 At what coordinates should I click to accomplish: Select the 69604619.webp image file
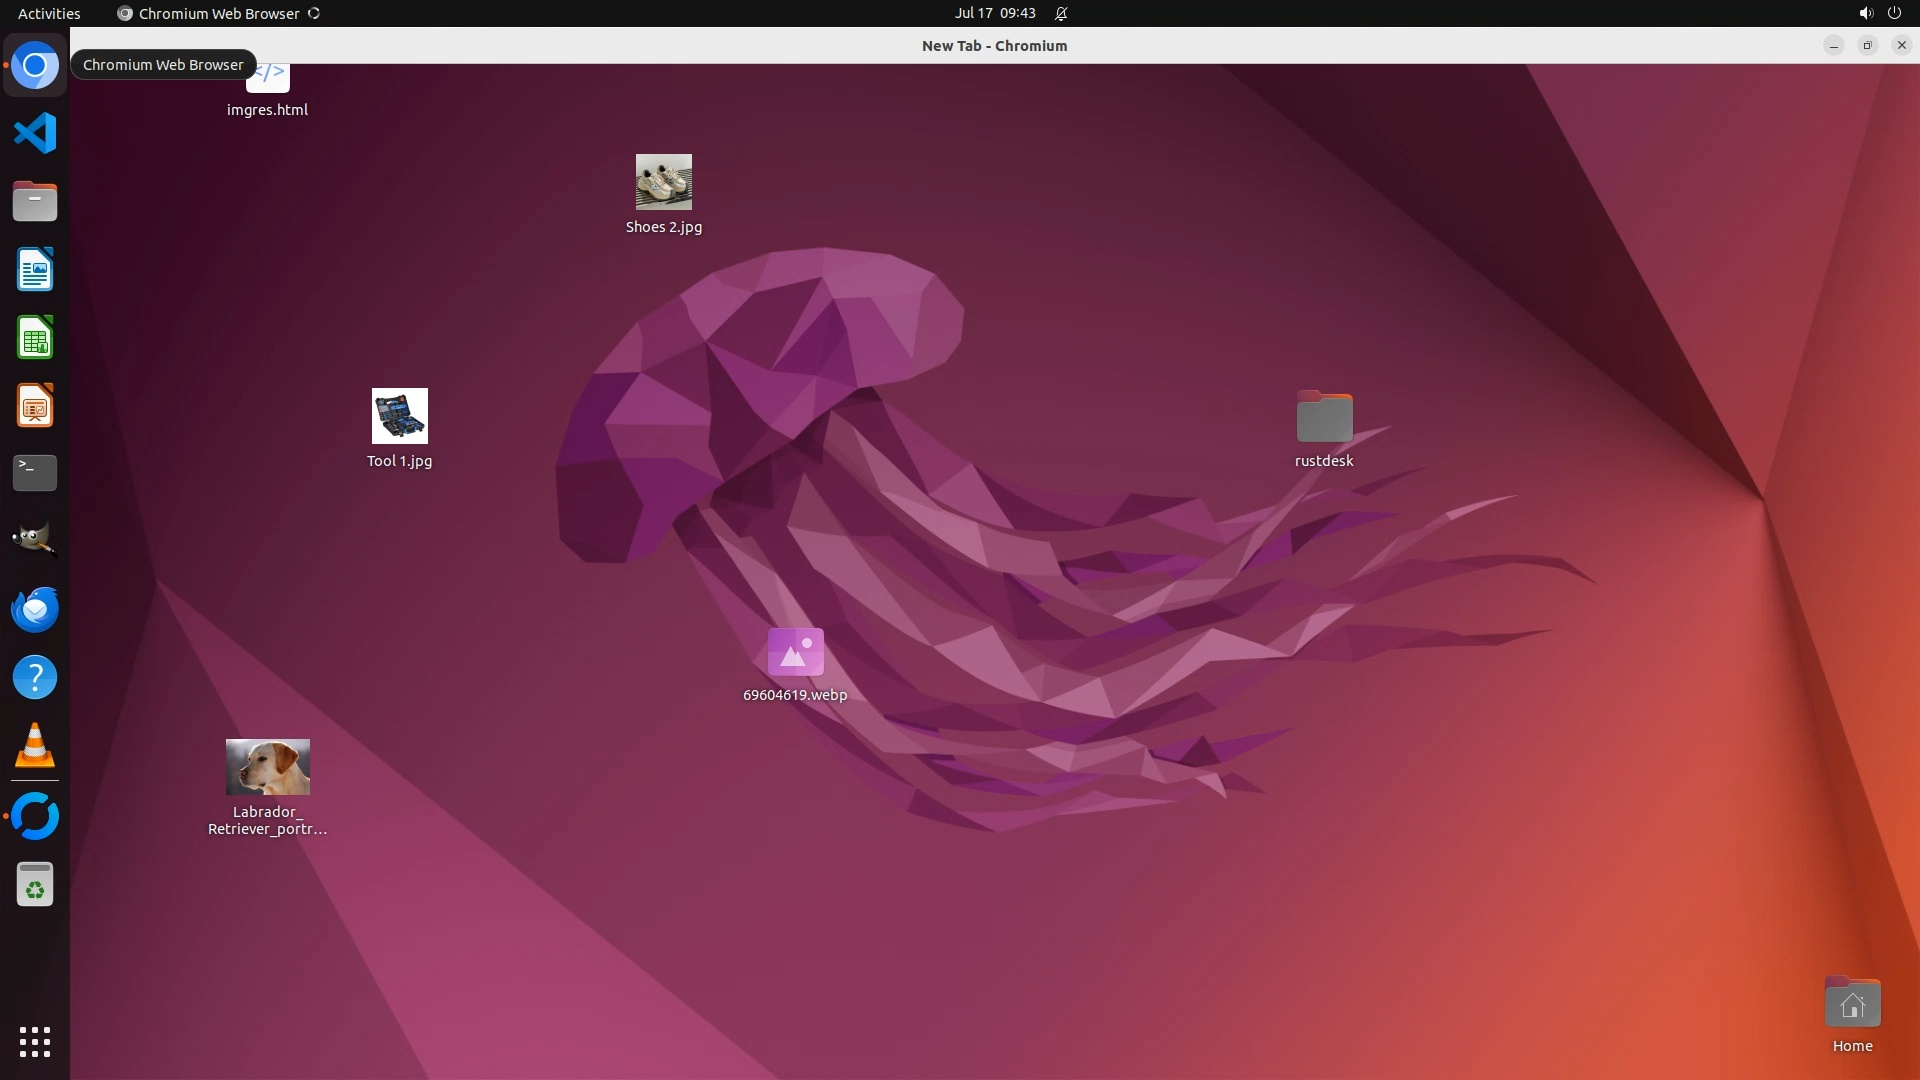(x=795, y=652)
